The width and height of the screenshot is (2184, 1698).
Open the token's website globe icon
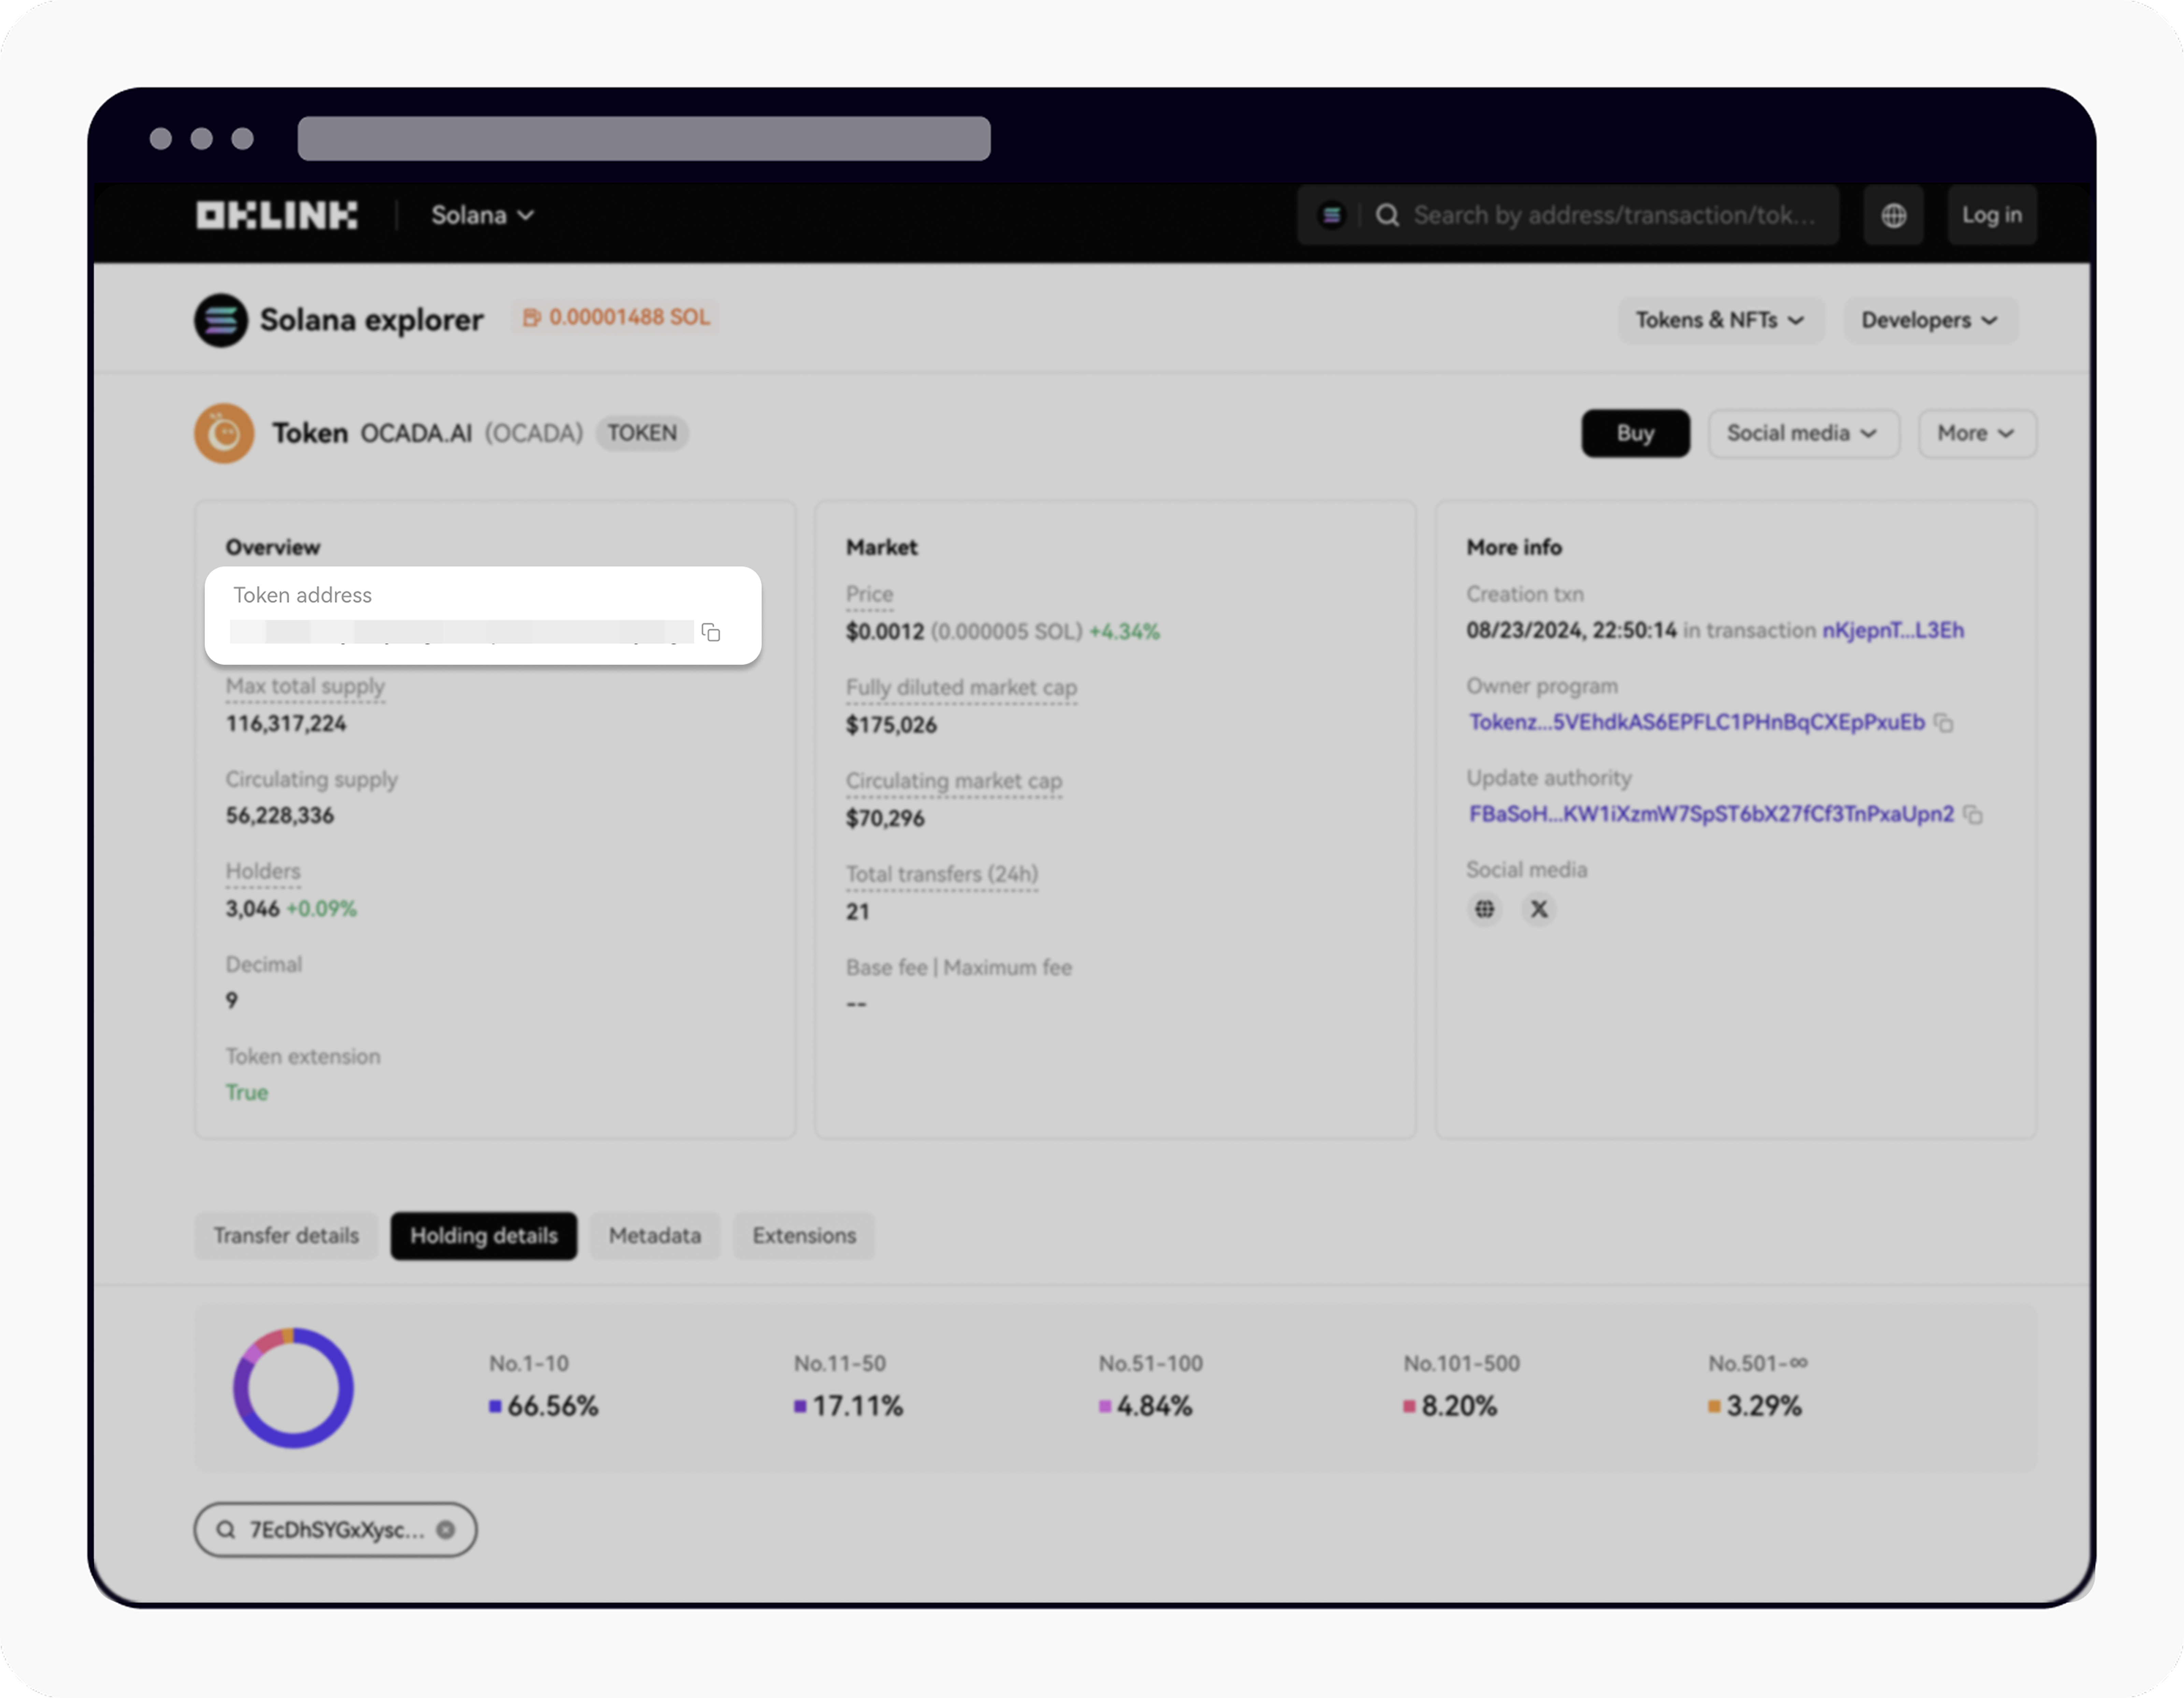click(x=1485, y=909)
